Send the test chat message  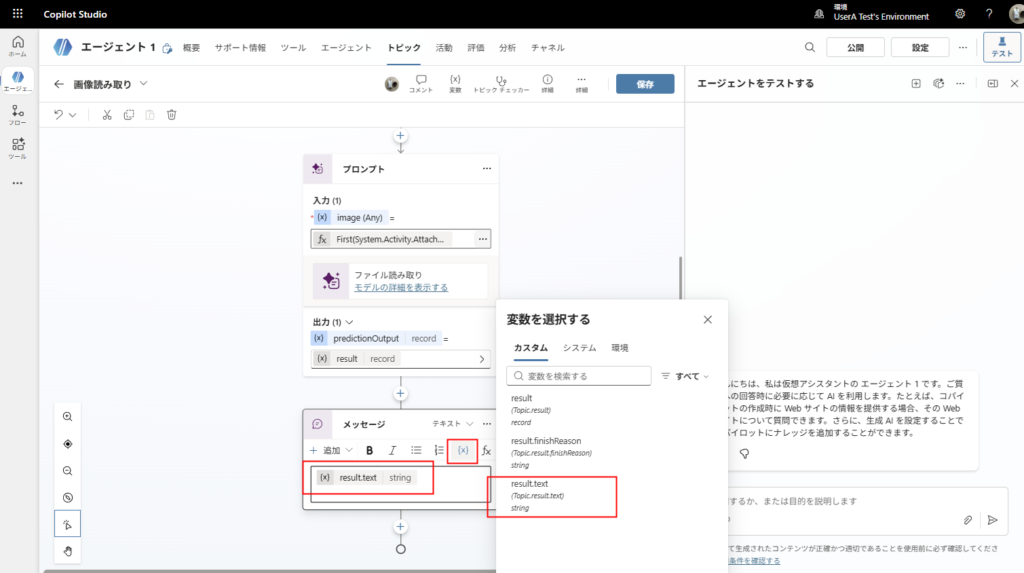tap(993, 520)
